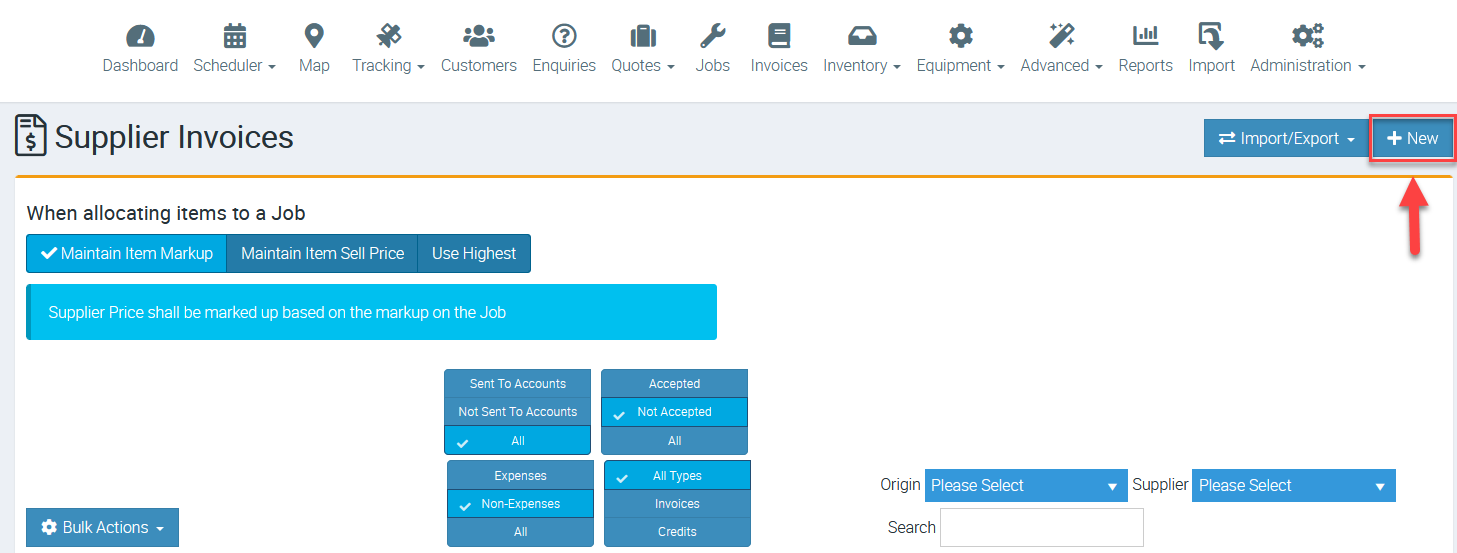The width and height of the screenshot is (1457, 553).
Task: Click the Dashboard menu label
Action: (x=140, y=66)
